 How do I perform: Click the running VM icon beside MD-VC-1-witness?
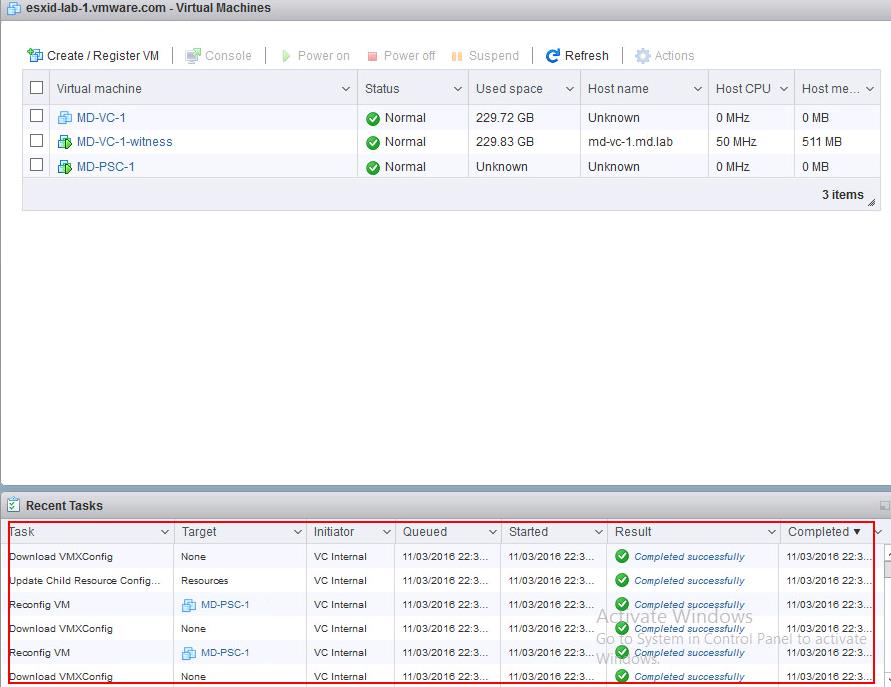click(65, 141)
